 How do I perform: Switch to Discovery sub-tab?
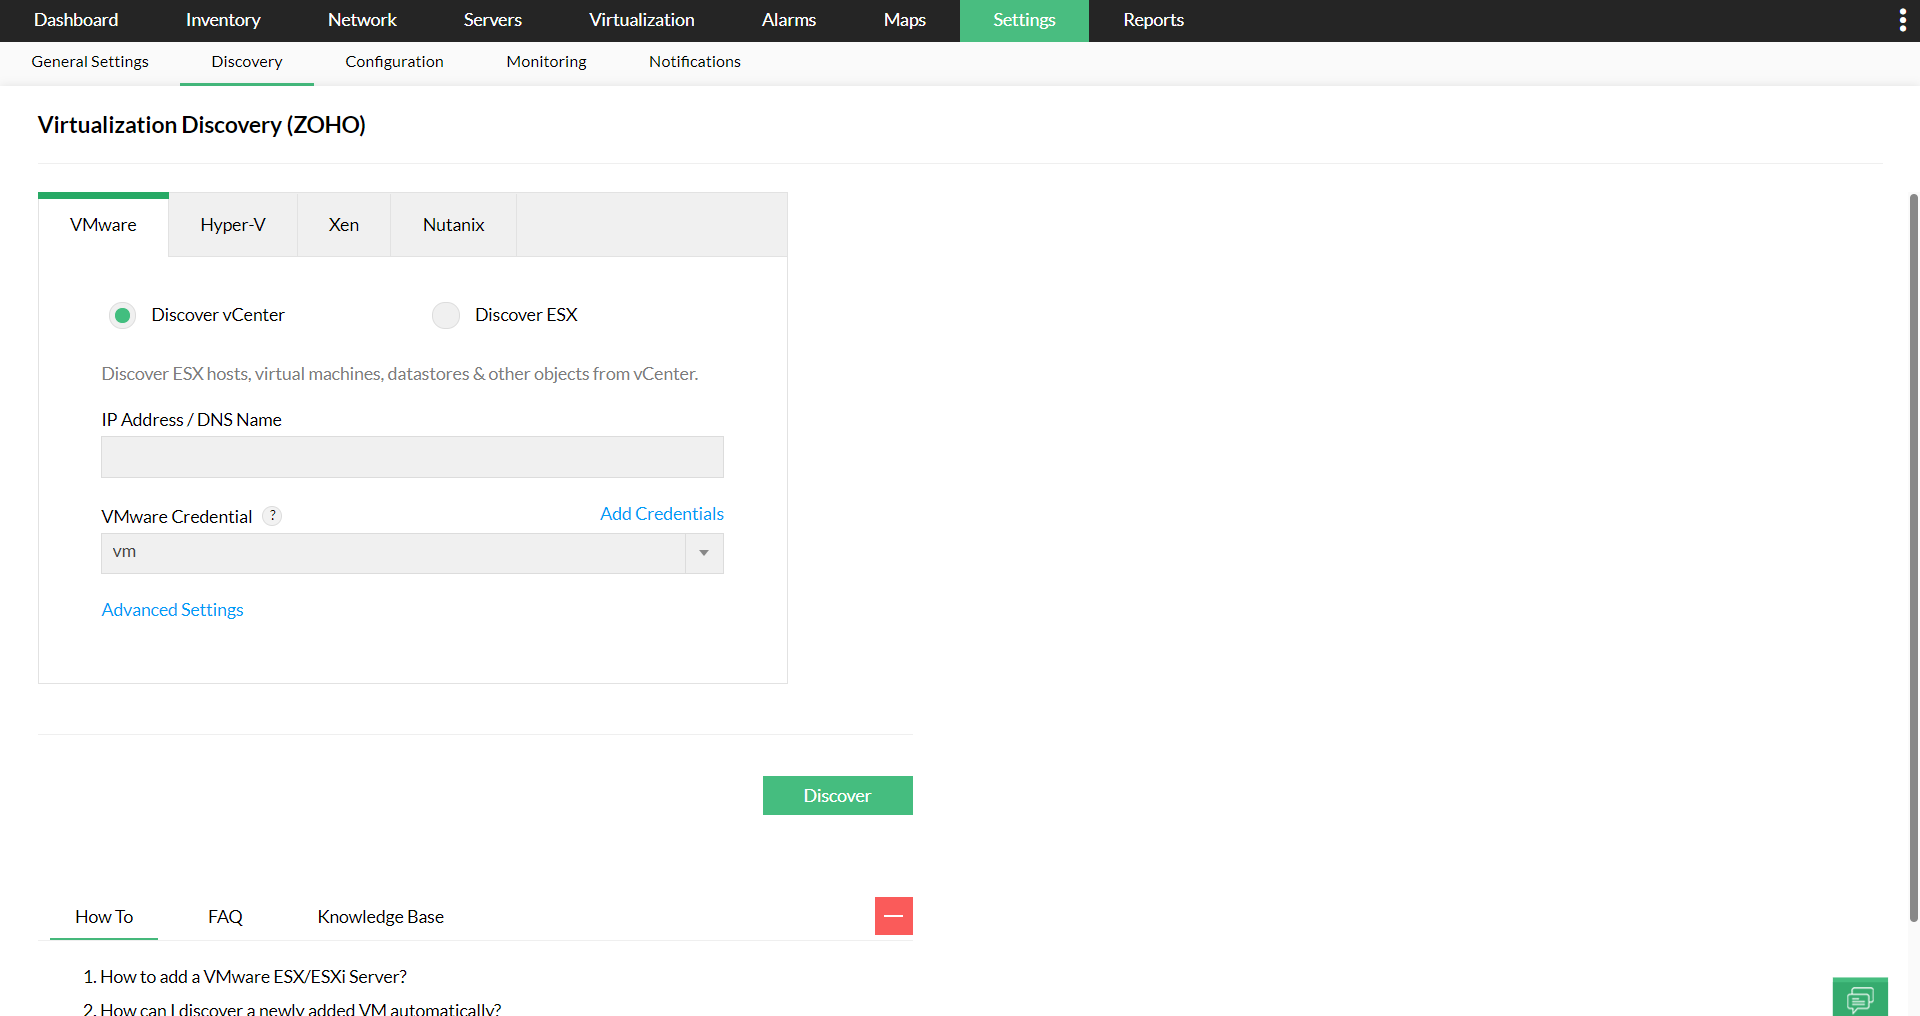247,62
